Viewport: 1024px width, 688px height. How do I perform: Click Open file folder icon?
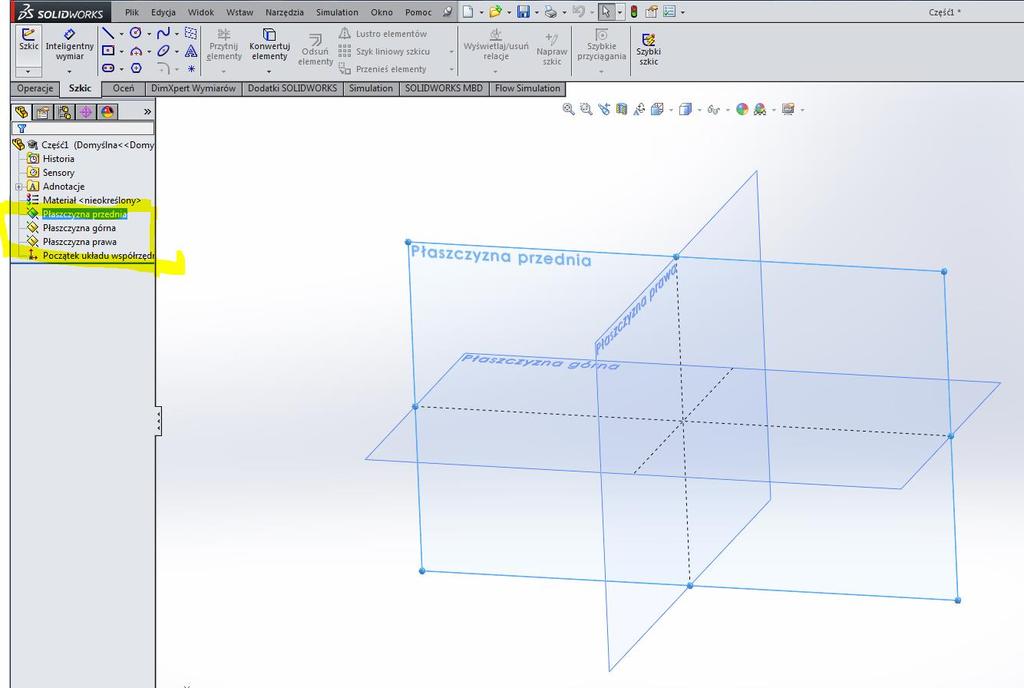point(495,12)
